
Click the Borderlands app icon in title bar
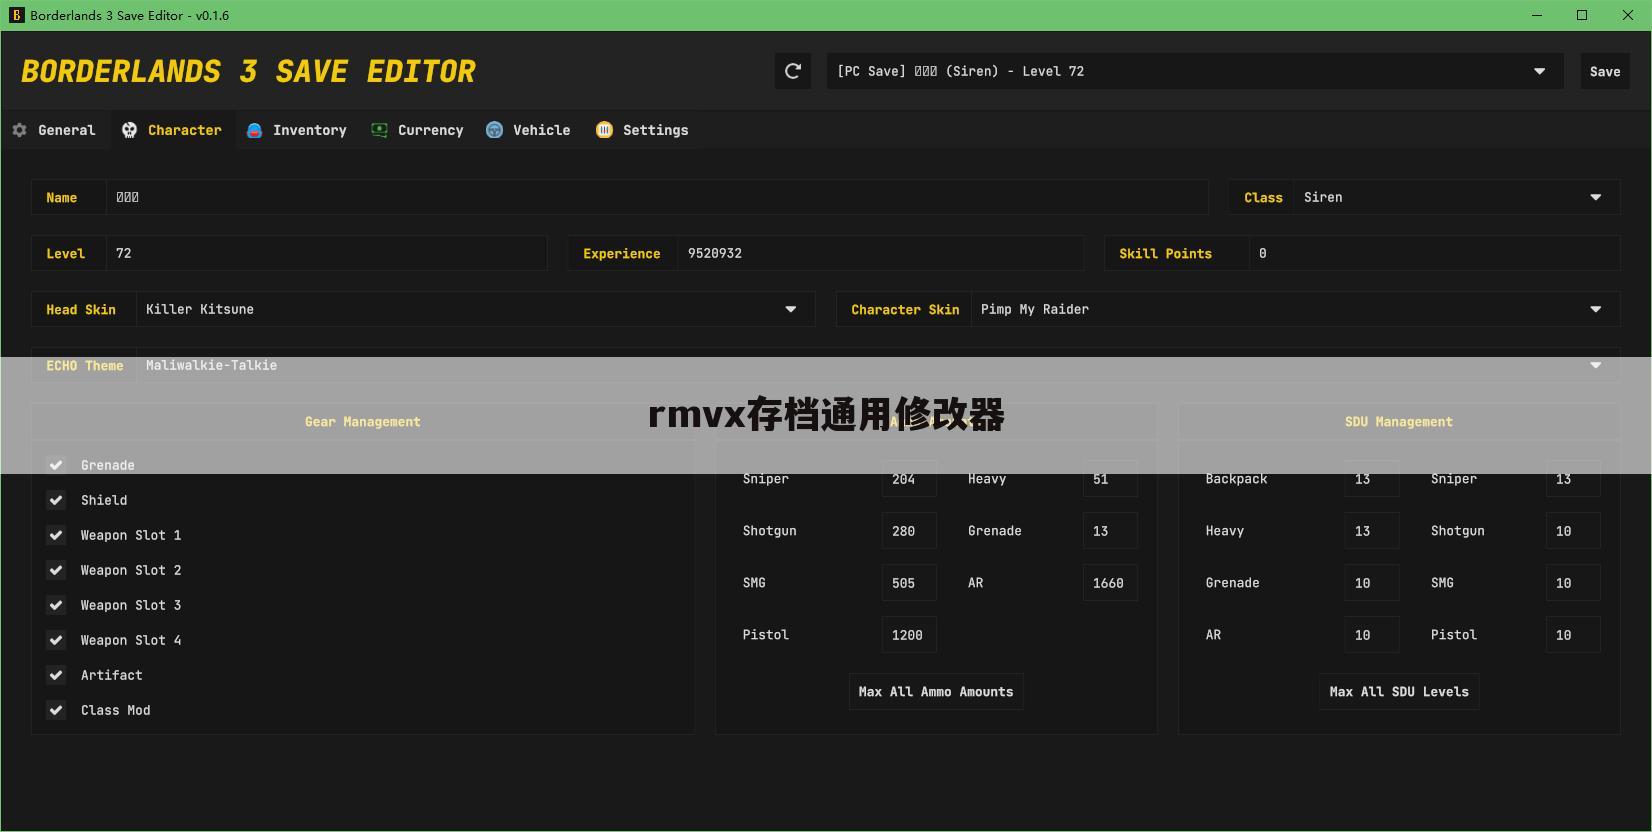pos(16,15)
